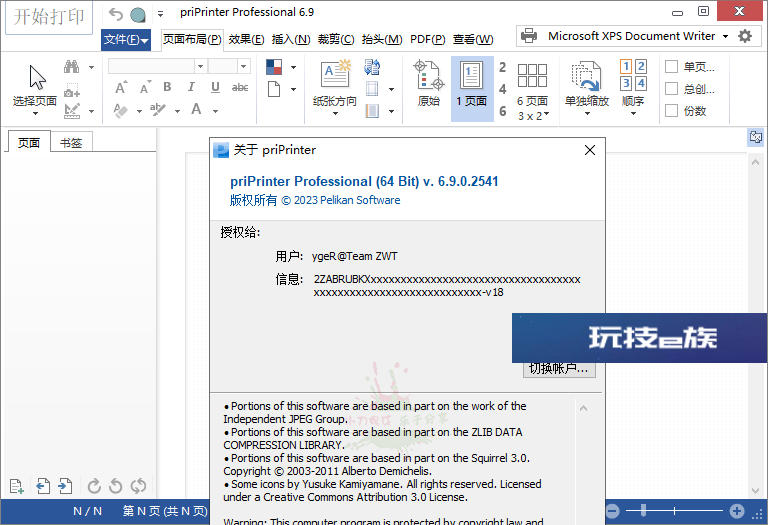Enable the 单页... checkbox
Image resolution: width=768 pixels, height=525 pixels.
point(672,67)
